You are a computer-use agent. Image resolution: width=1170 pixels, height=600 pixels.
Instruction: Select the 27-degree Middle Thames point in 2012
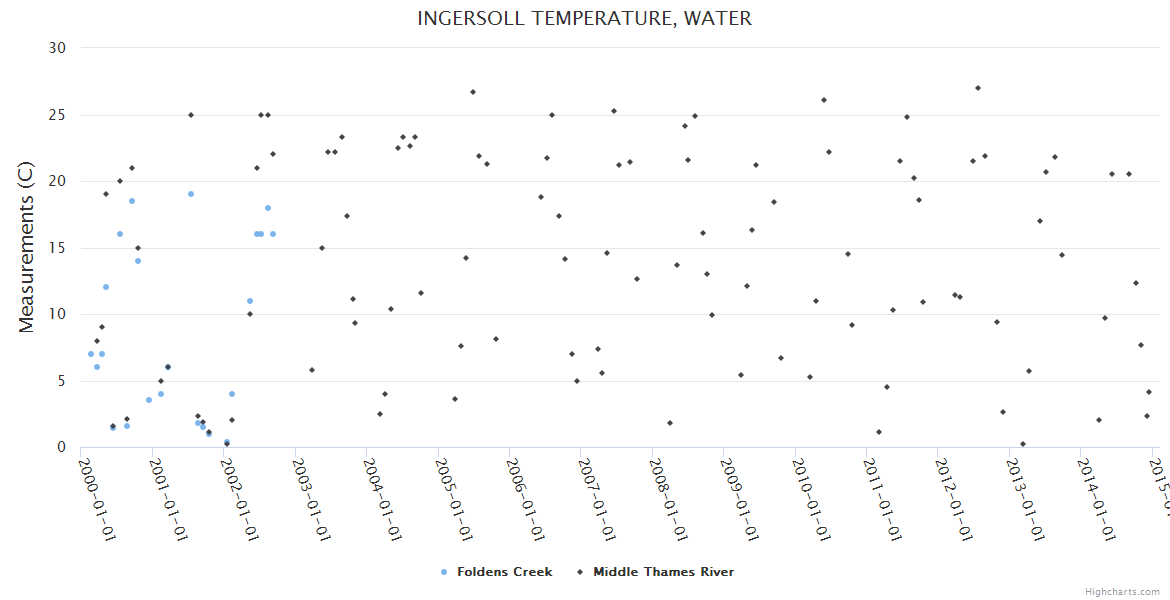click(978, 88)
